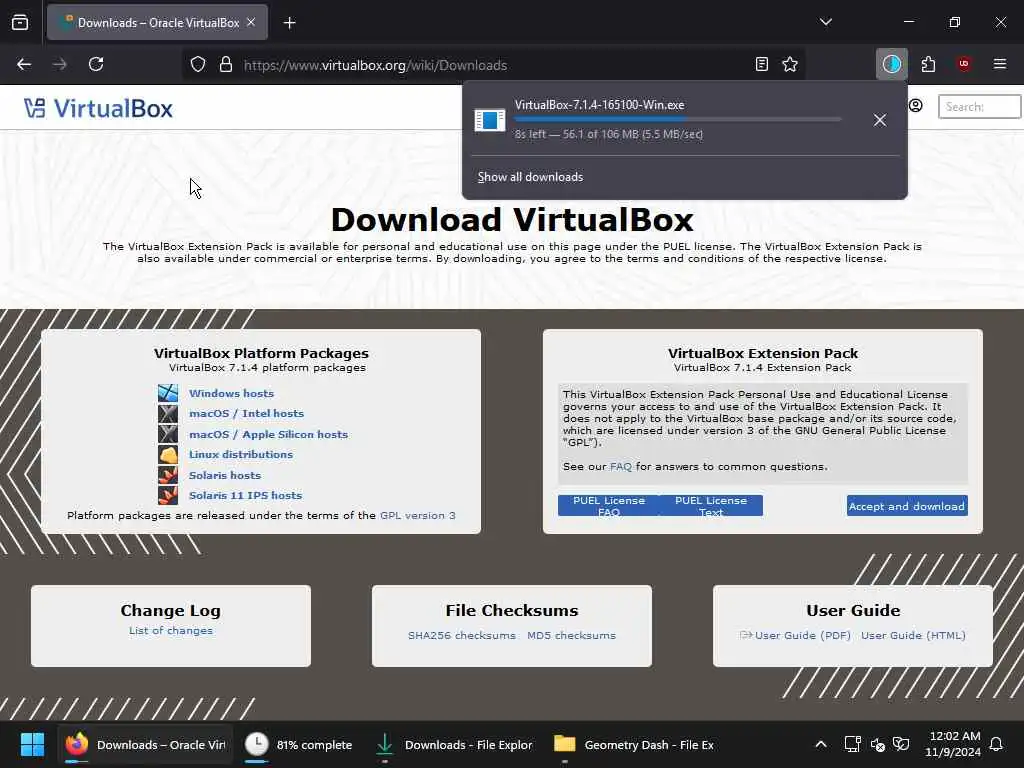
Task: Click the PUEL License Text button
Action: (711, 505)
